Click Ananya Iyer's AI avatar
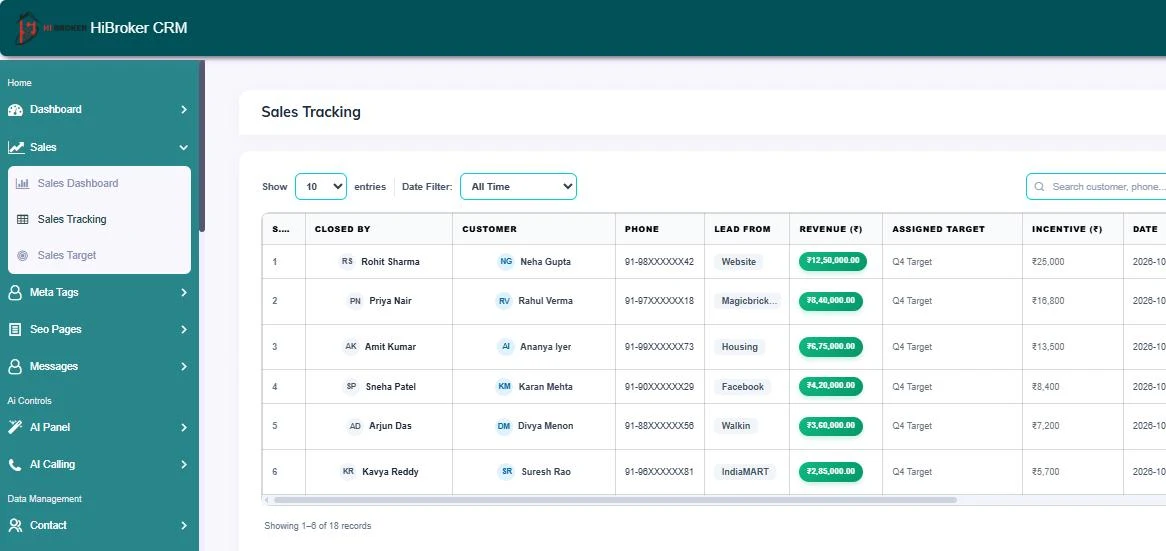1166x551 pixels. pos(506,347)
